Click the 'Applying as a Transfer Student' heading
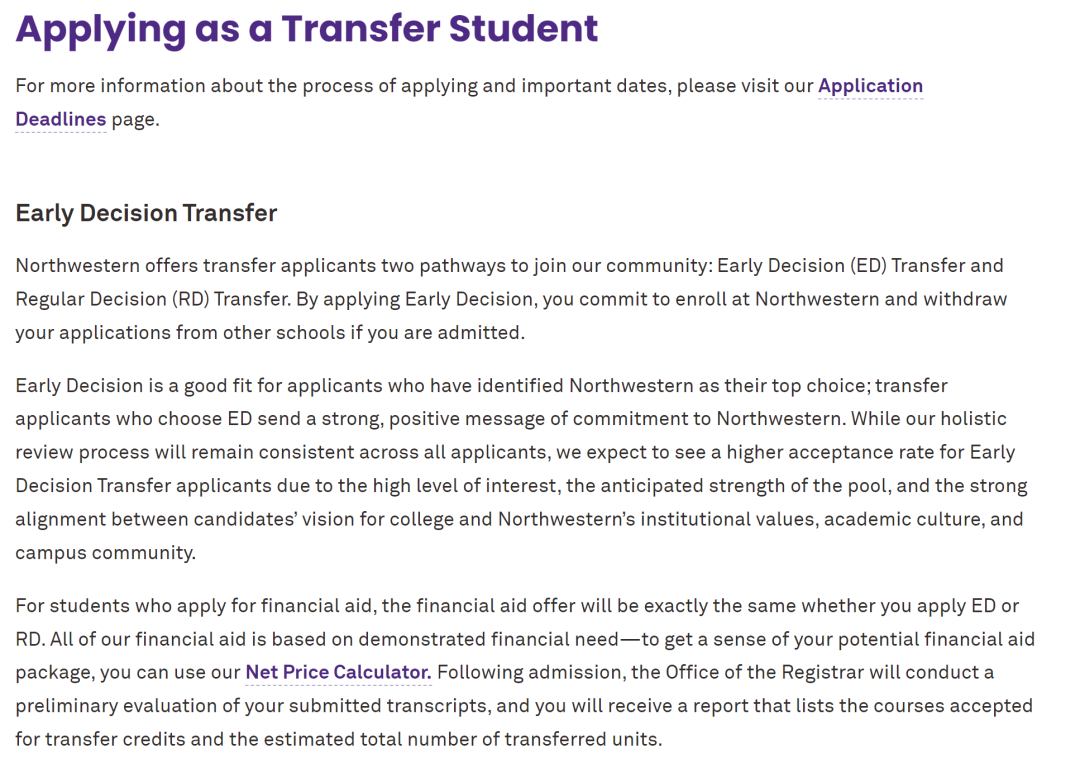The width and height of the screenshot is (1080, 763). 307,29
